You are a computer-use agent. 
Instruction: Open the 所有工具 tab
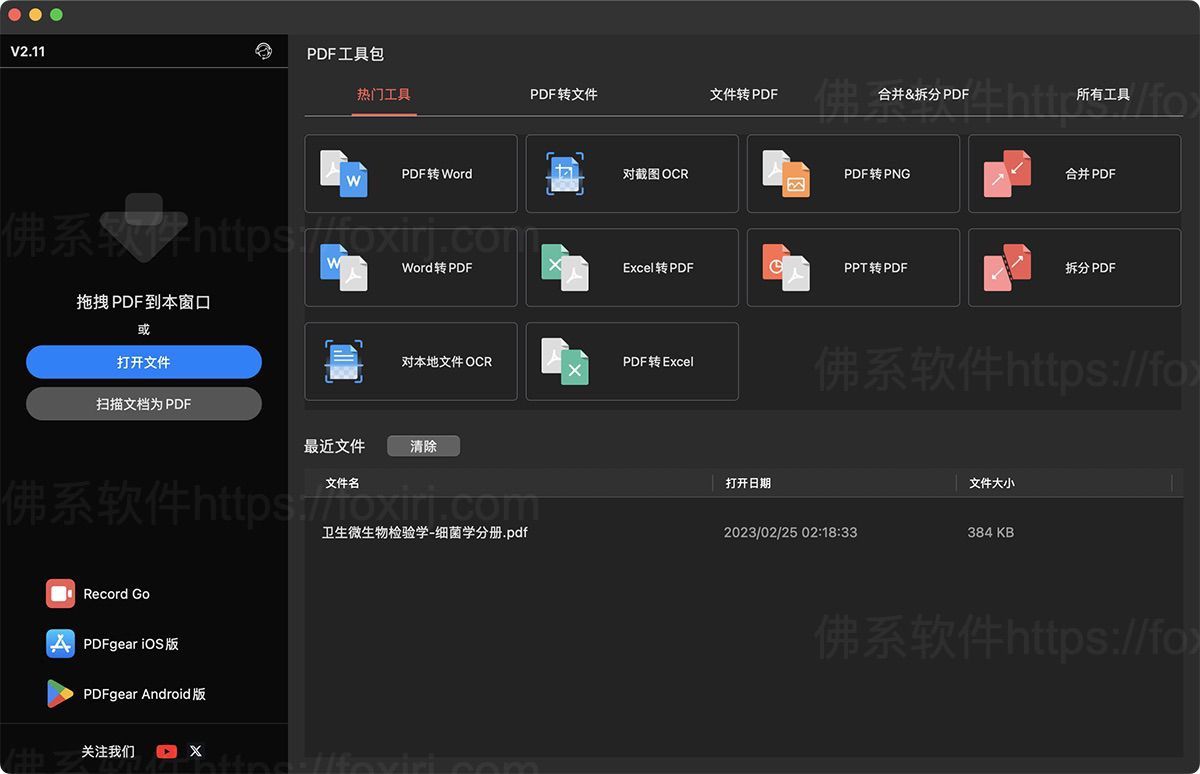pos(1103,94)
